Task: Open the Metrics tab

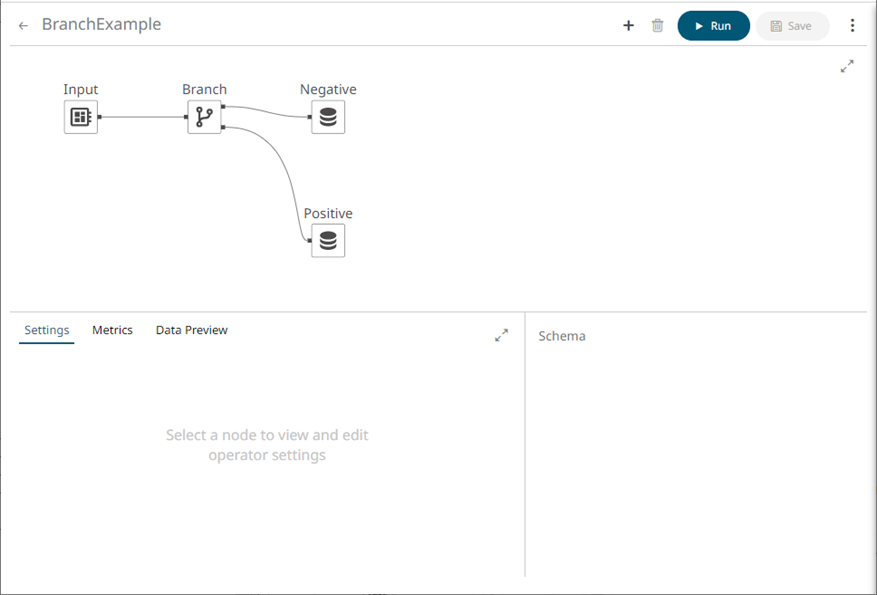Action: coord(112,330)
